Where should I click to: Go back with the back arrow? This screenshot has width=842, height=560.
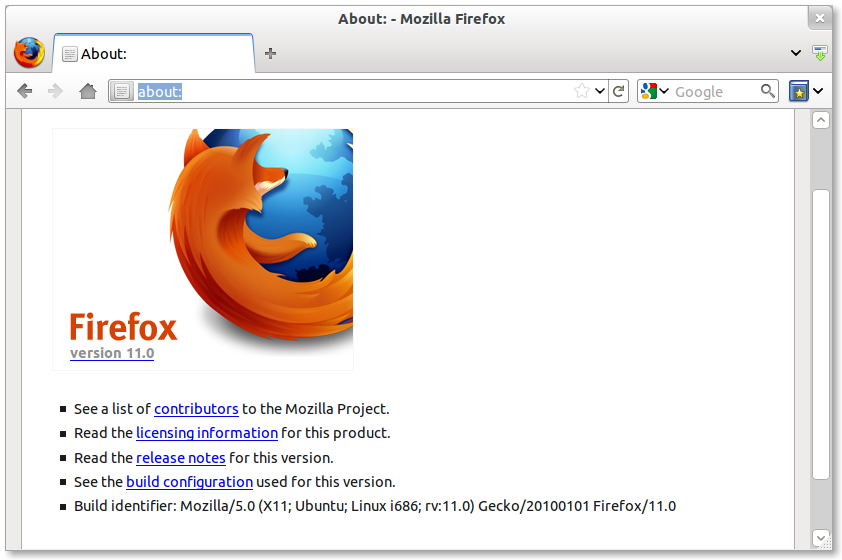click(25, 91)
